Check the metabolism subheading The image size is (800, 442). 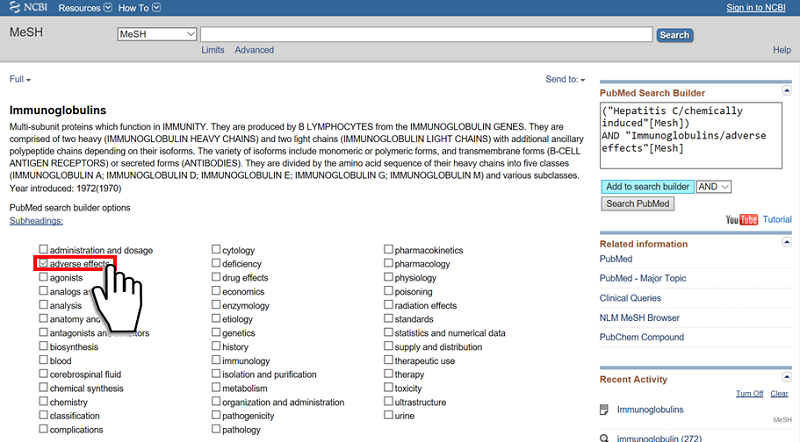[x=216, y=387]
